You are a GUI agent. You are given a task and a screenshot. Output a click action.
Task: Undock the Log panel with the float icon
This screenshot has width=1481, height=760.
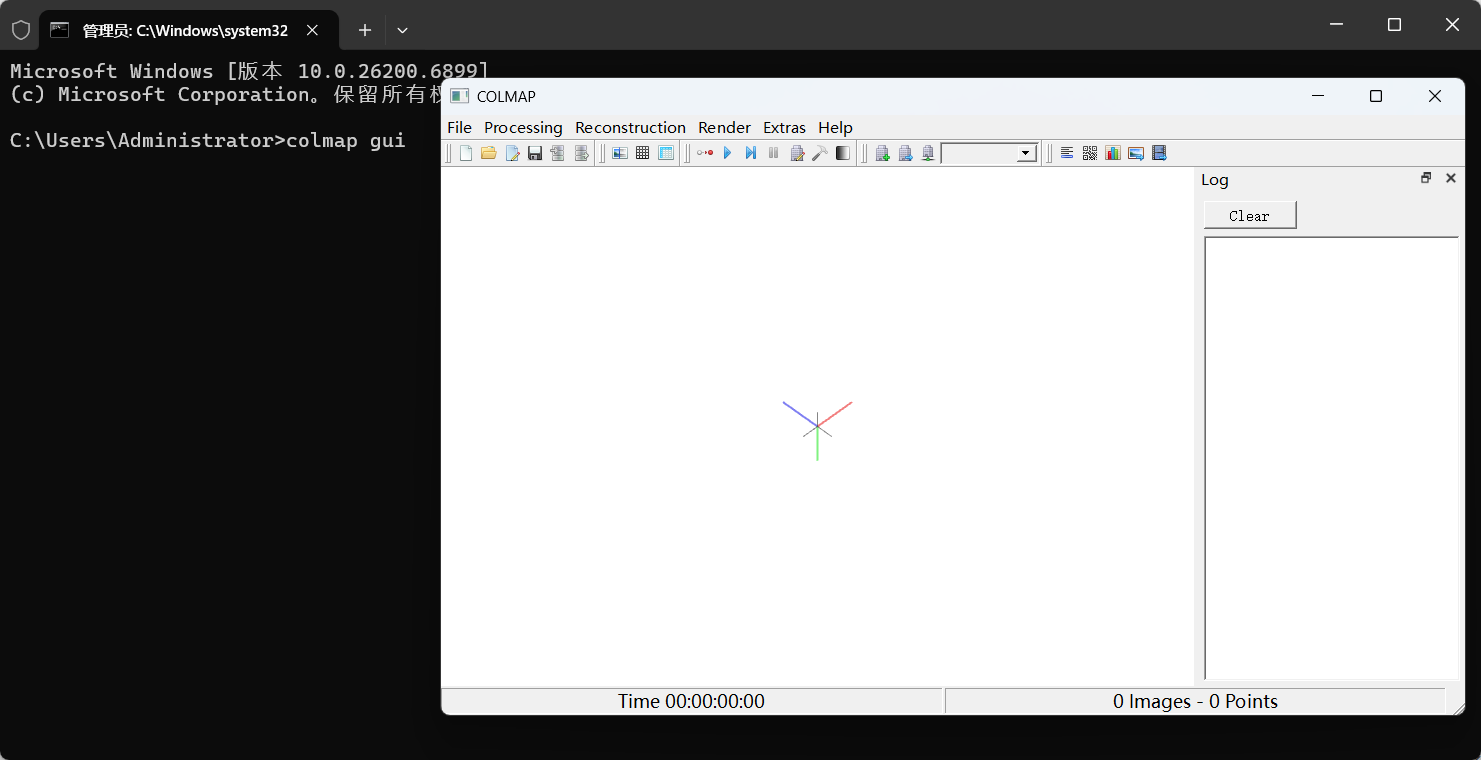point(1426,177)
